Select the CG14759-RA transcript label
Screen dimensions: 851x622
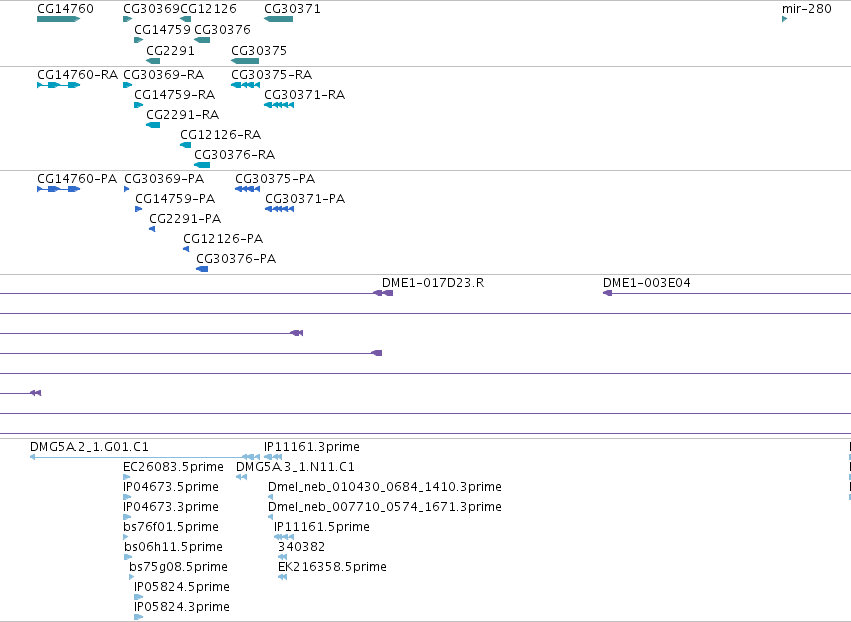click(x=175, y=94)
